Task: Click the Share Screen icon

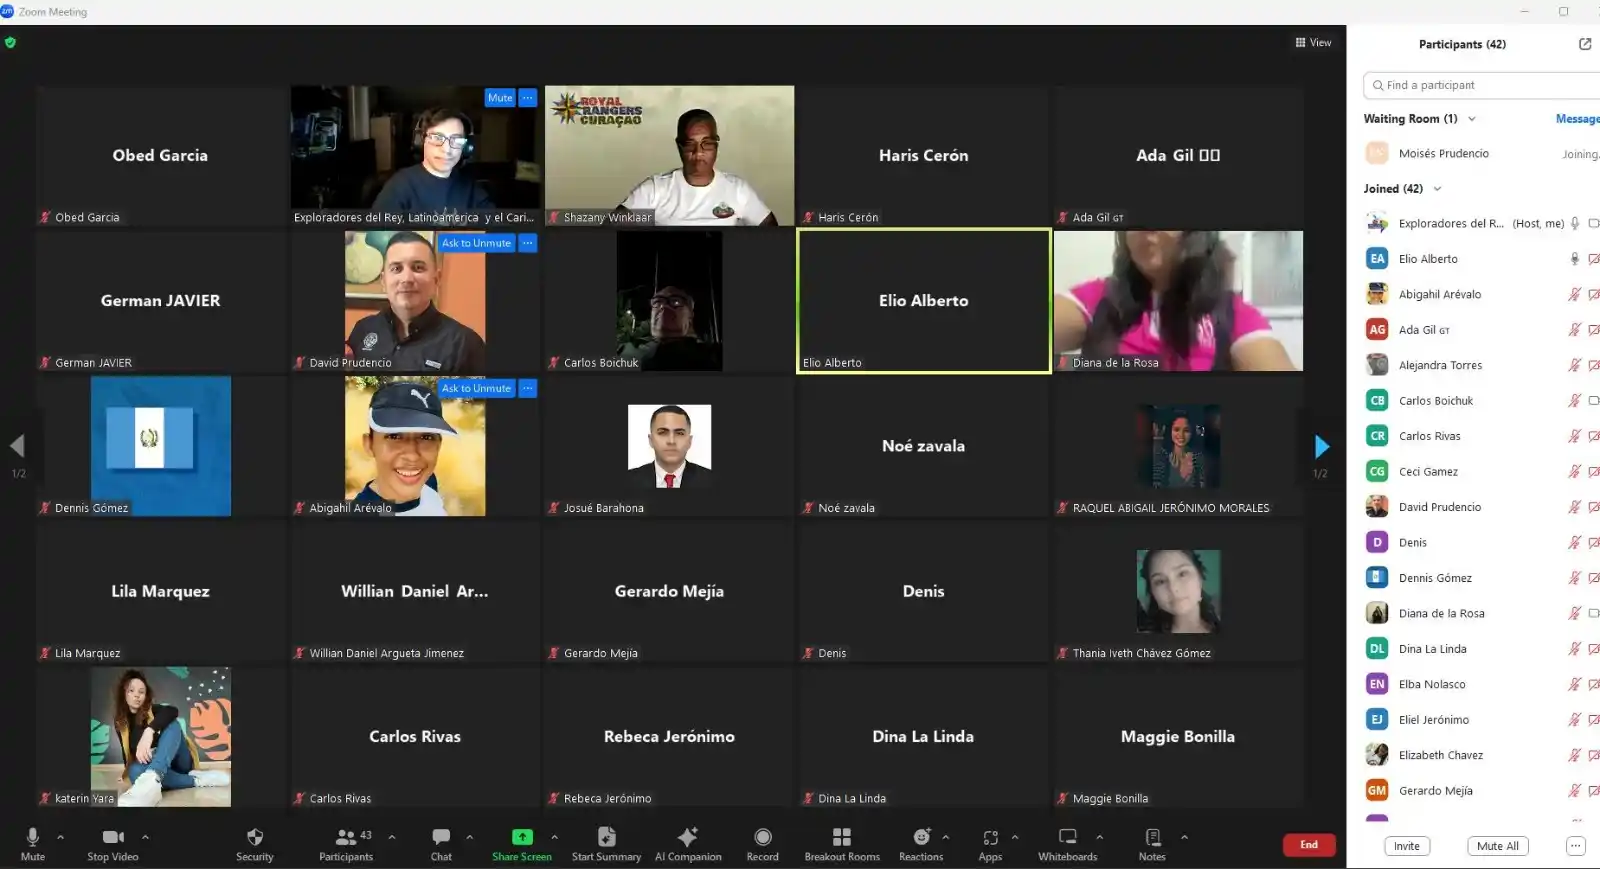Action: tap(521, 838)
